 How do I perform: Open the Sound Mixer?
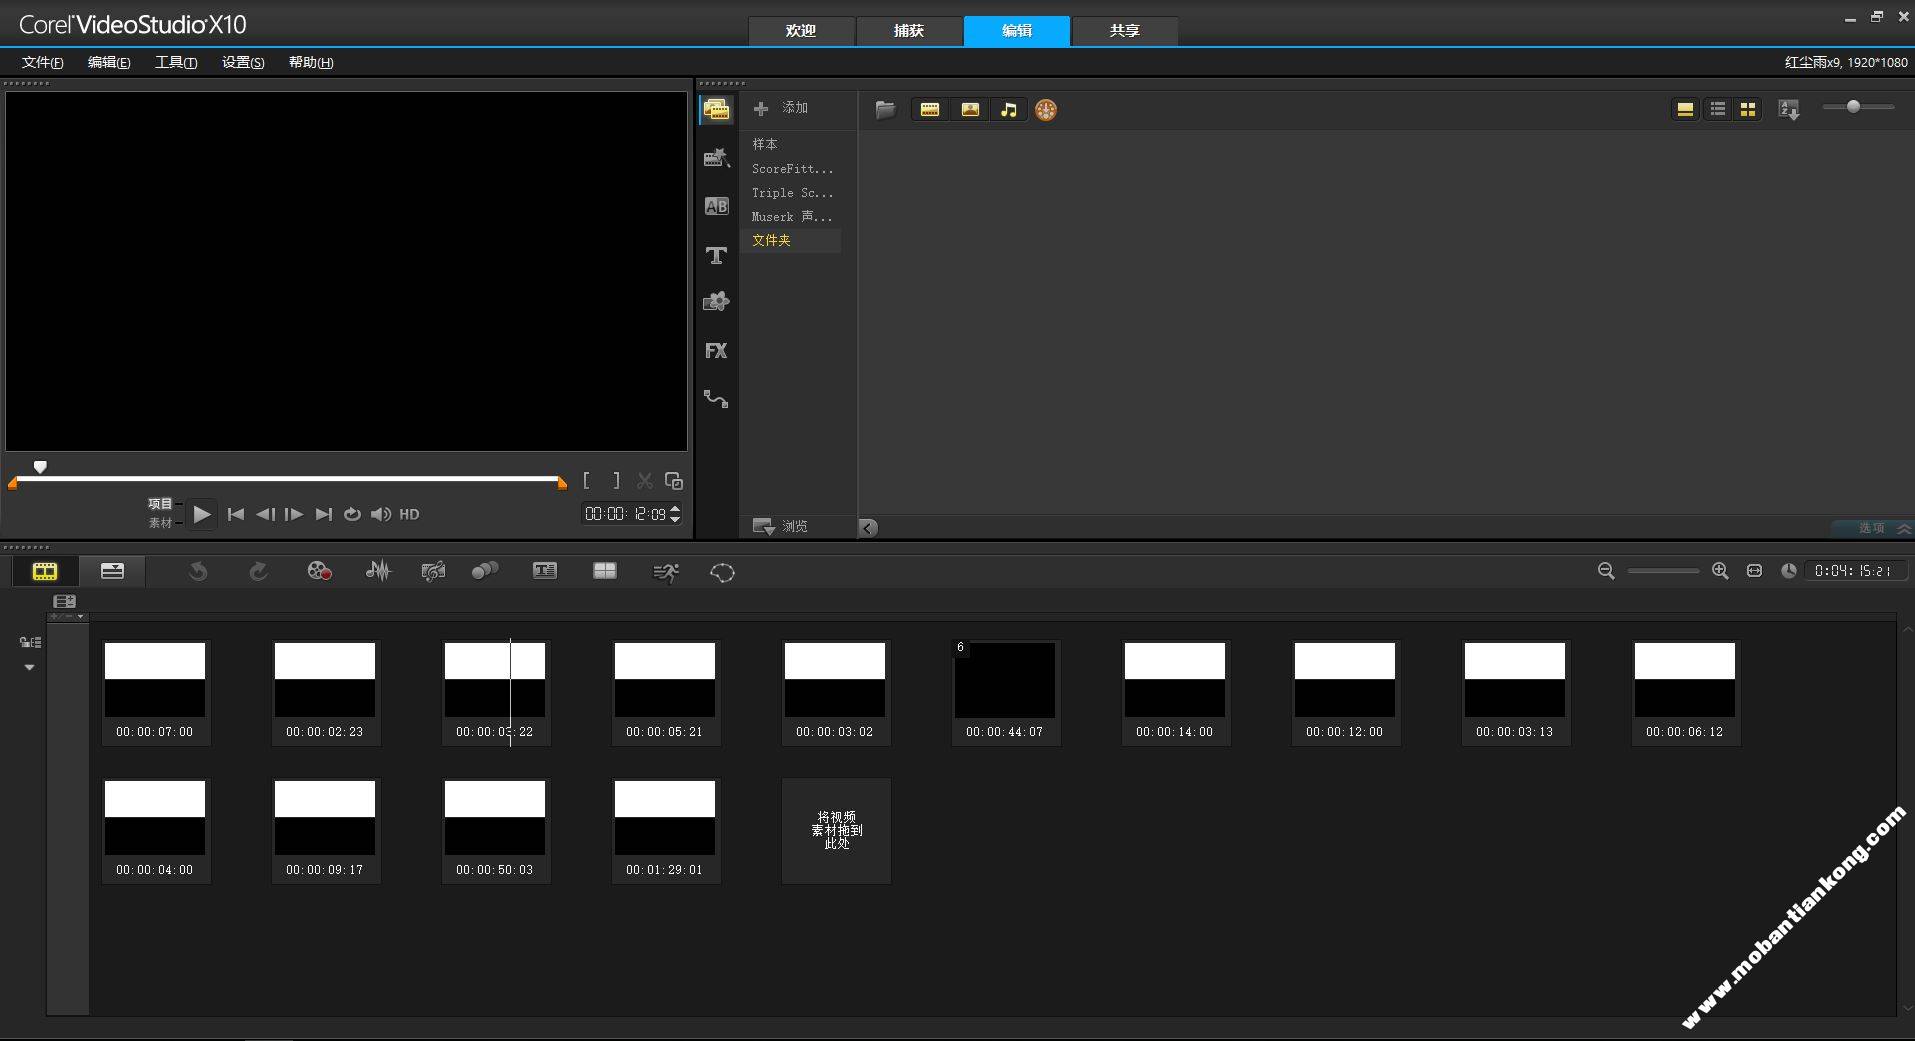(x=378, y=571)
